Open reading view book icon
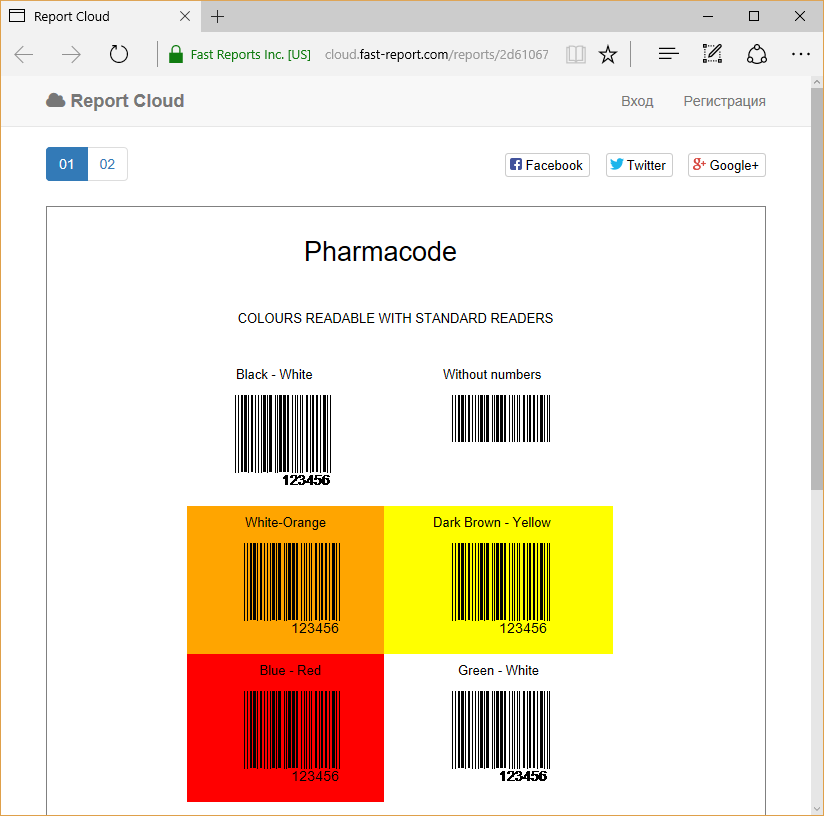824x816 pixels. [575, 54]
